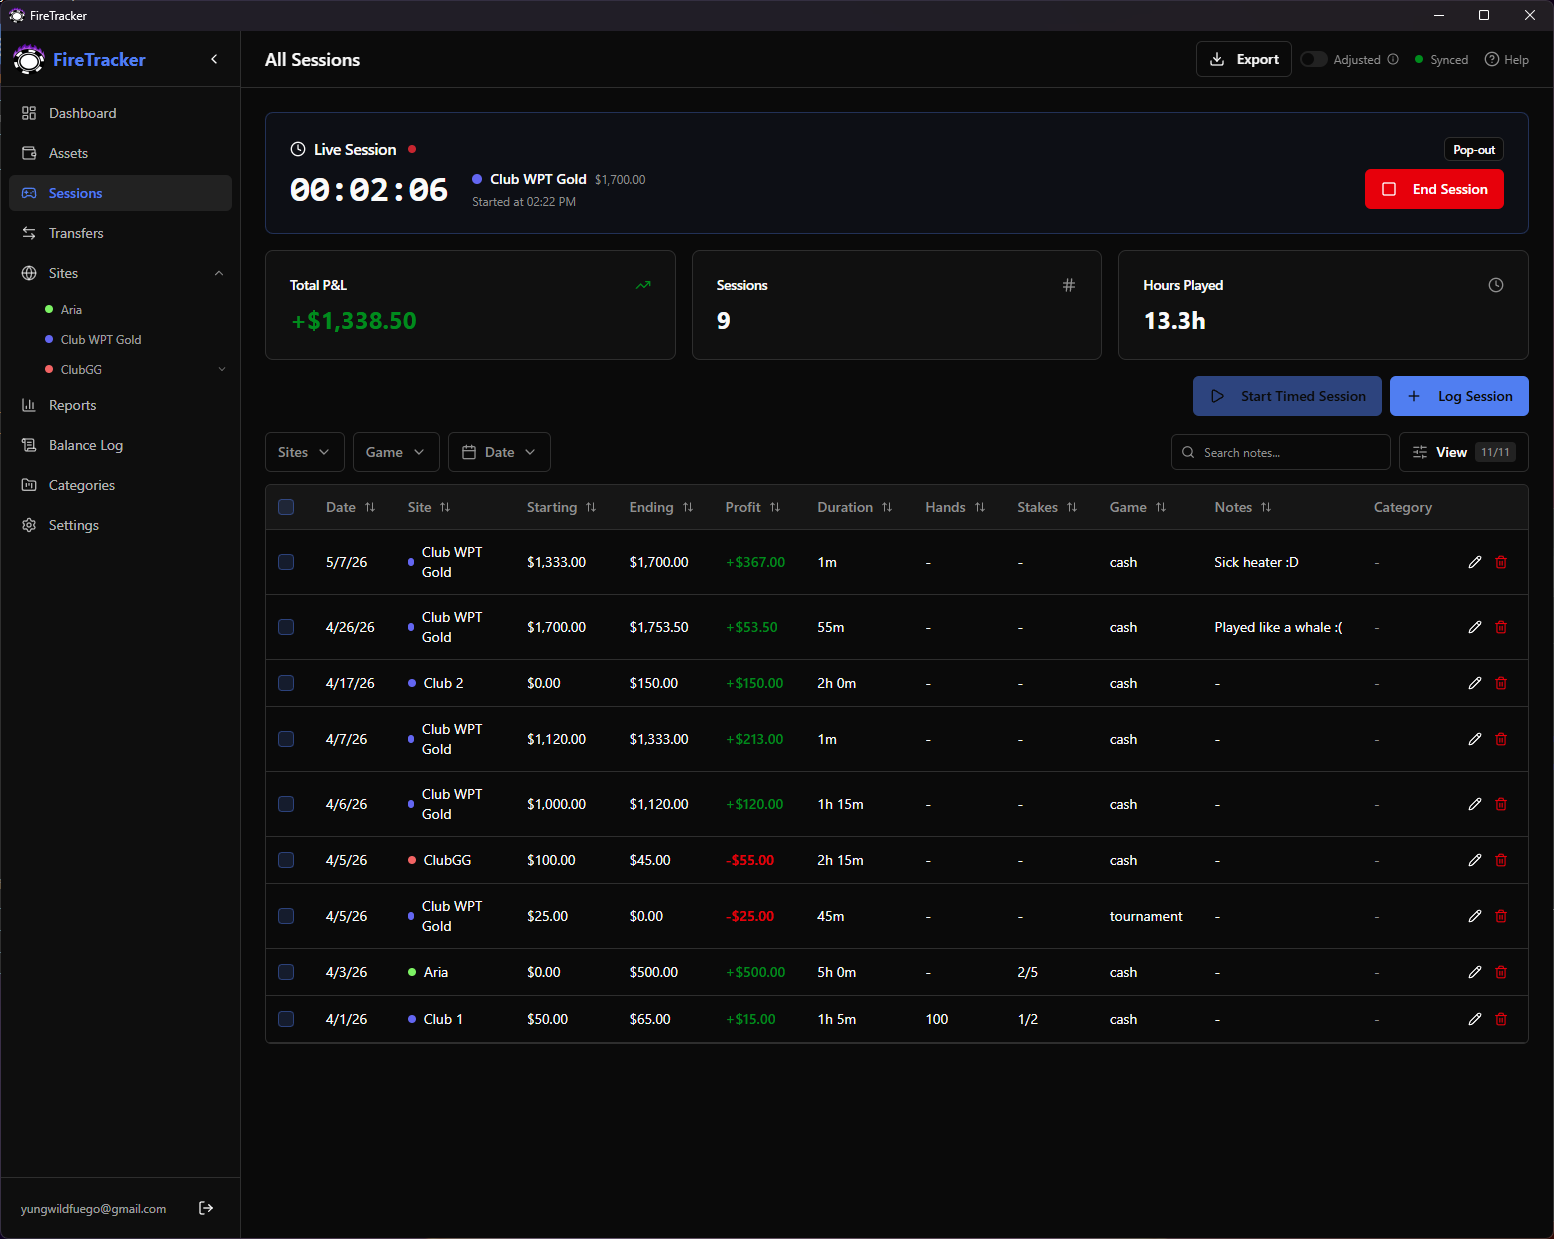Image resolution: width=1554 pixels, height=1239 pixels.
Task: Edit the Aria 4/3/26 session
Action: [1474, 972]
